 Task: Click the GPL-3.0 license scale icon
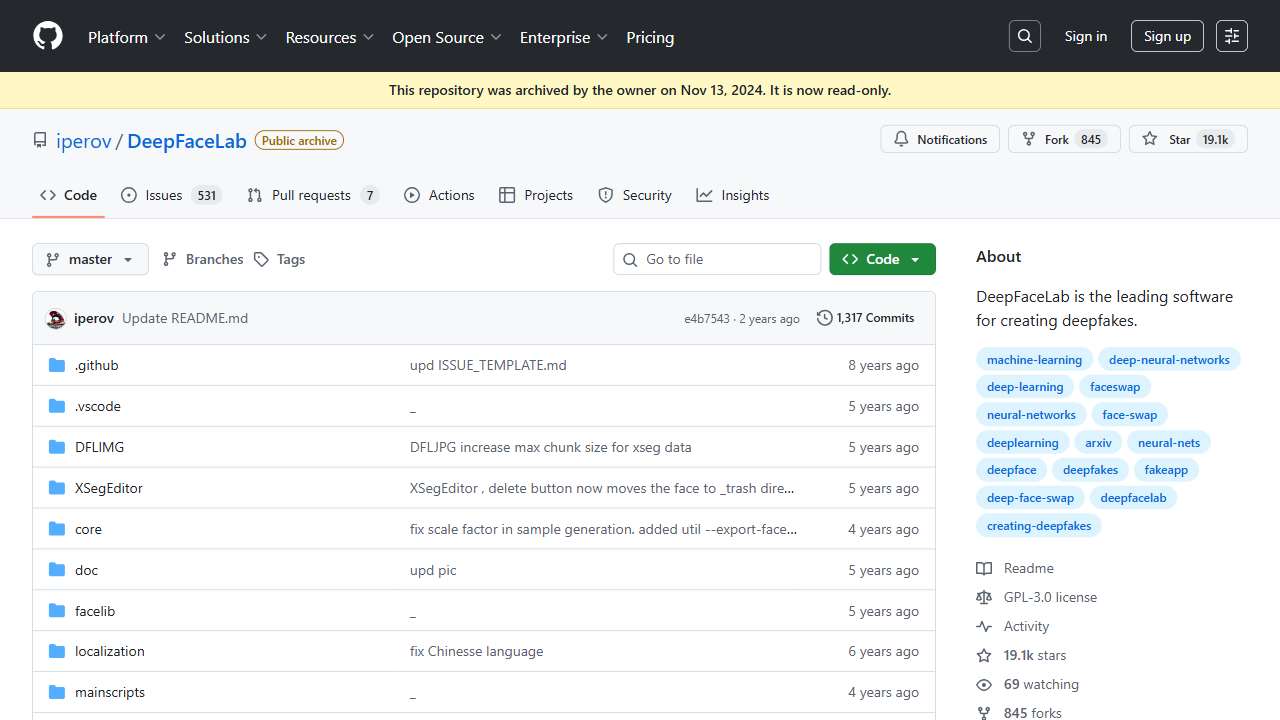(x=984, y=597)
